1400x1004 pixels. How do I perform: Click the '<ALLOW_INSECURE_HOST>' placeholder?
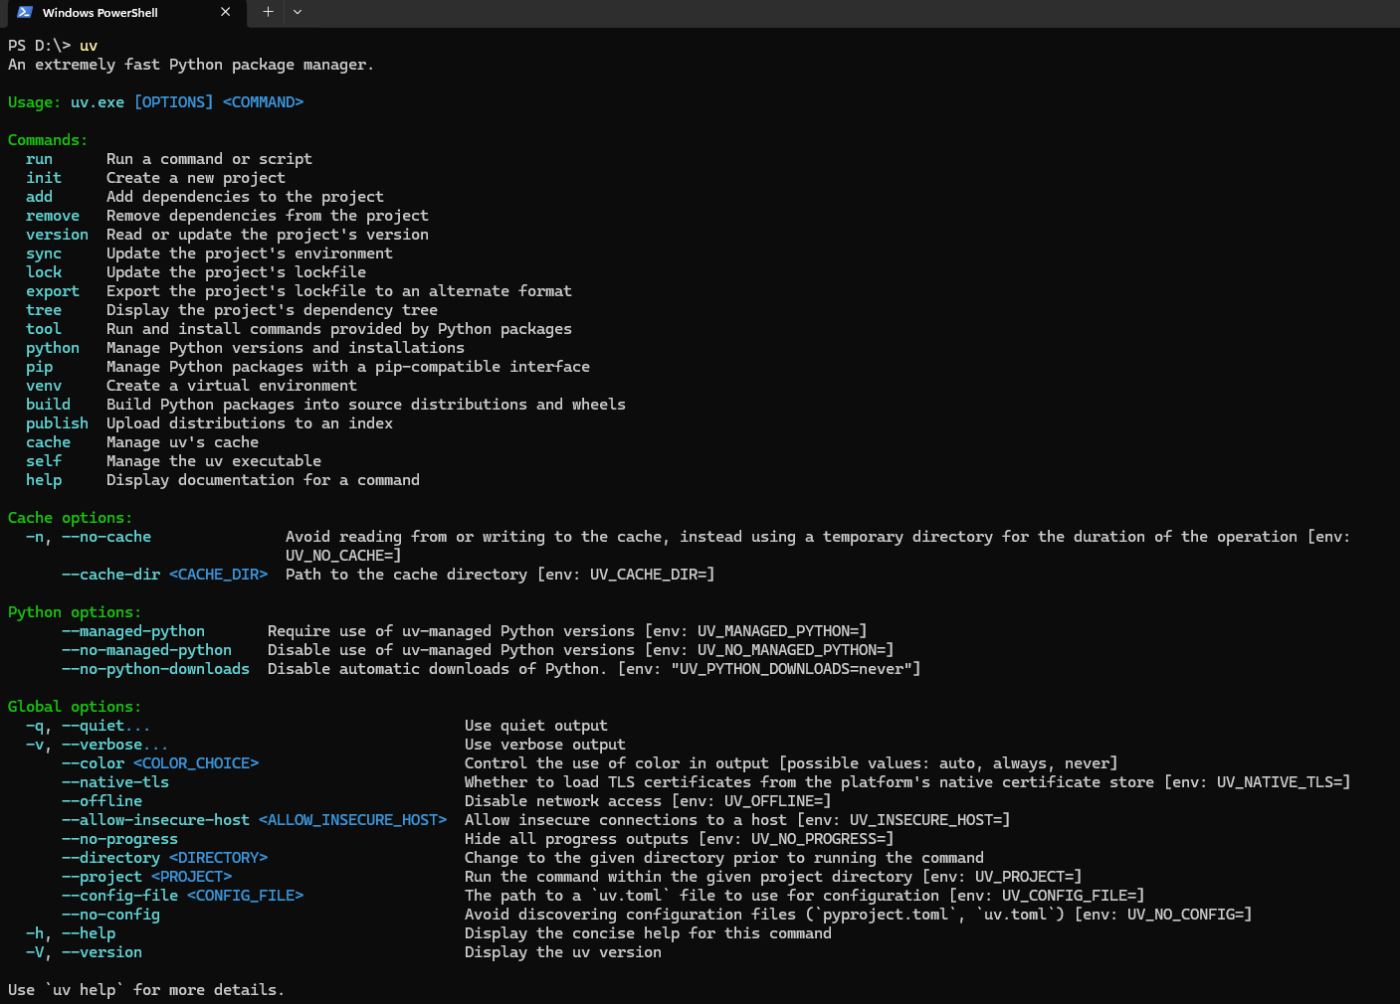pos(353,821)
